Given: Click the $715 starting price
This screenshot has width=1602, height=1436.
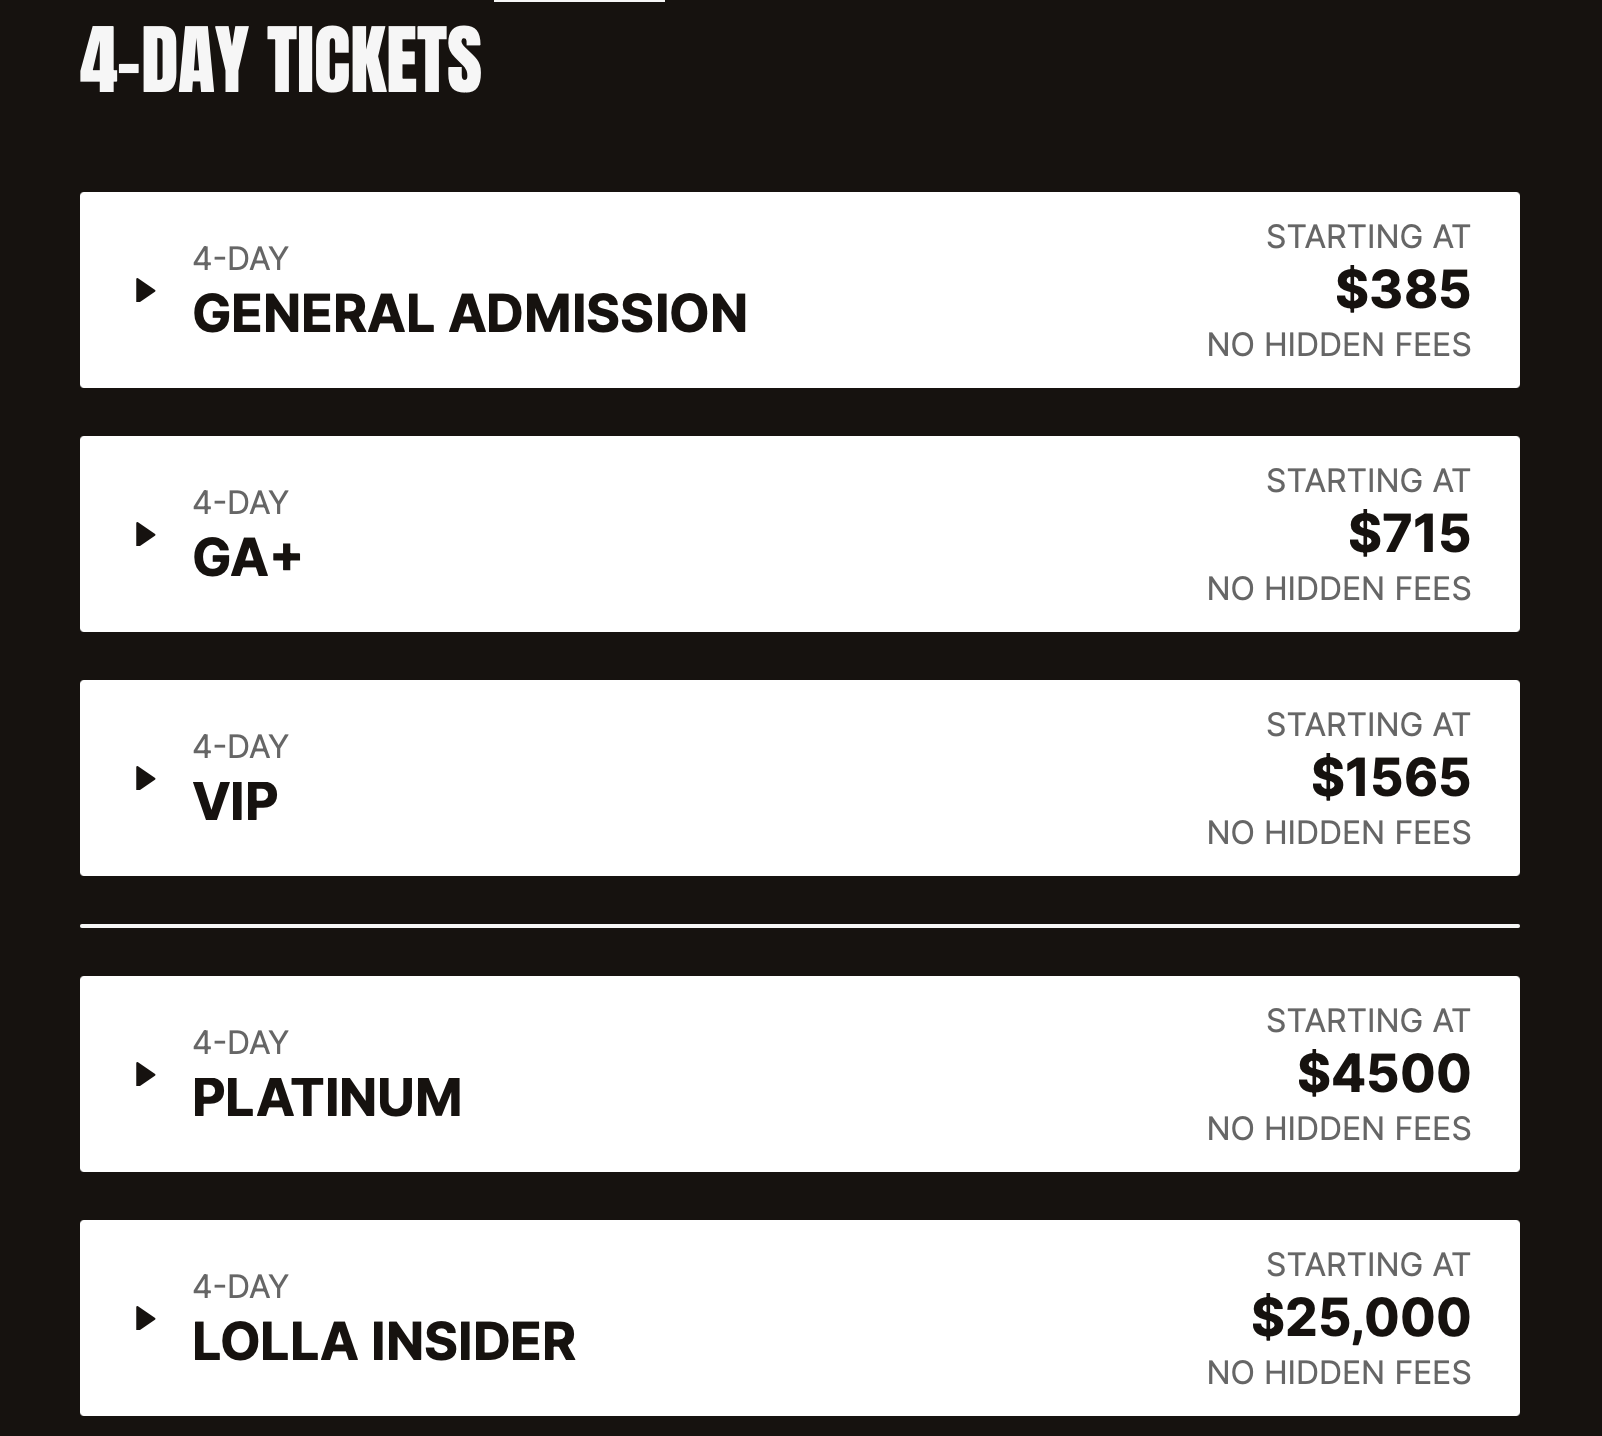Looking at the screenshot, I should (1409, 533).
